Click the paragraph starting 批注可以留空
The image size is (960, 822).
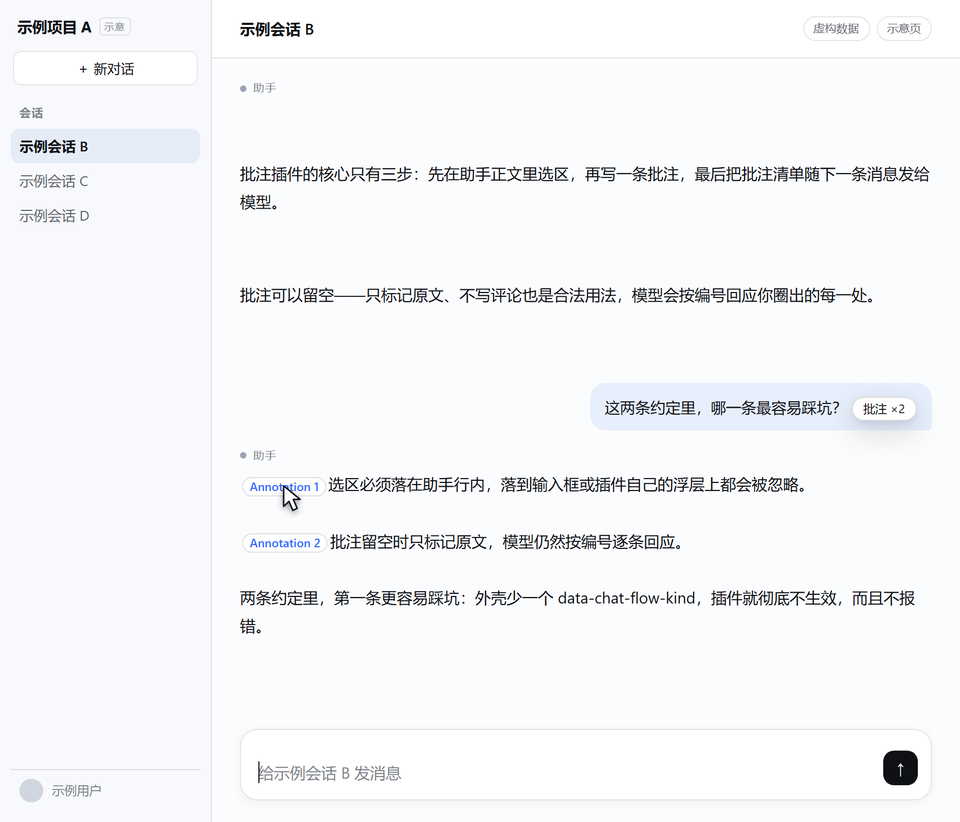560,296
